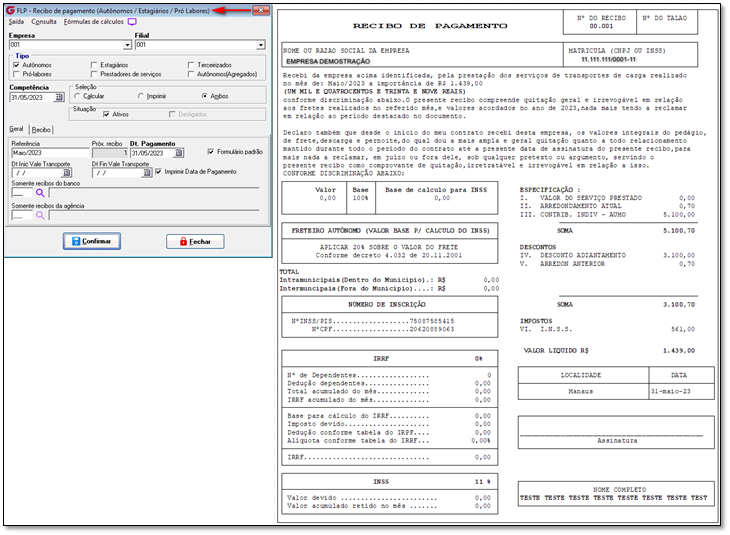Enable the Terceirizados checkbox

pos(191,65)
